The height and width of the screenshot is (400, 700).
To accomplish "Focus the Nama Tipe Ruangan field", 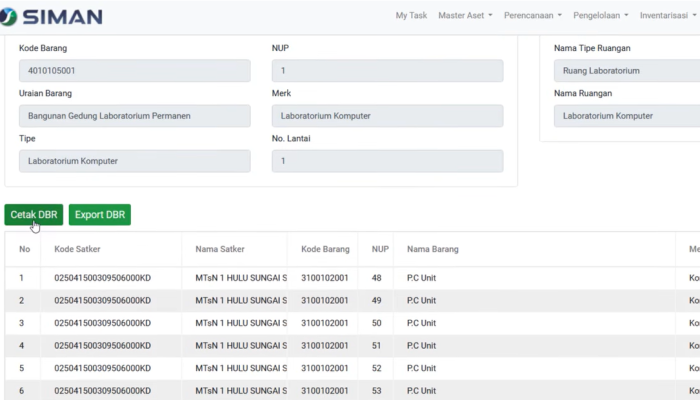I will coord(627,71).
